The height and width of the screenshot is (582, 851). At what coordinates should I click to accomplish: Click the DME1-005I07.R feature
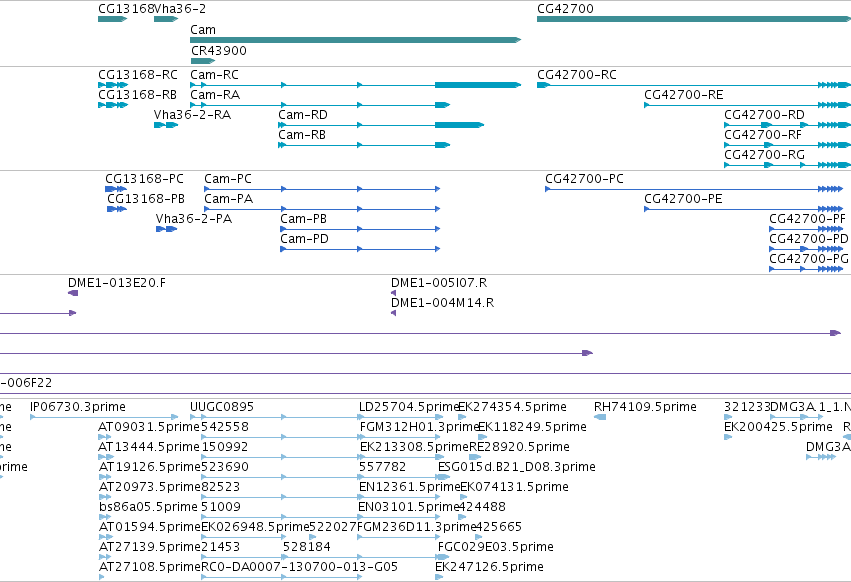point(393,293)
